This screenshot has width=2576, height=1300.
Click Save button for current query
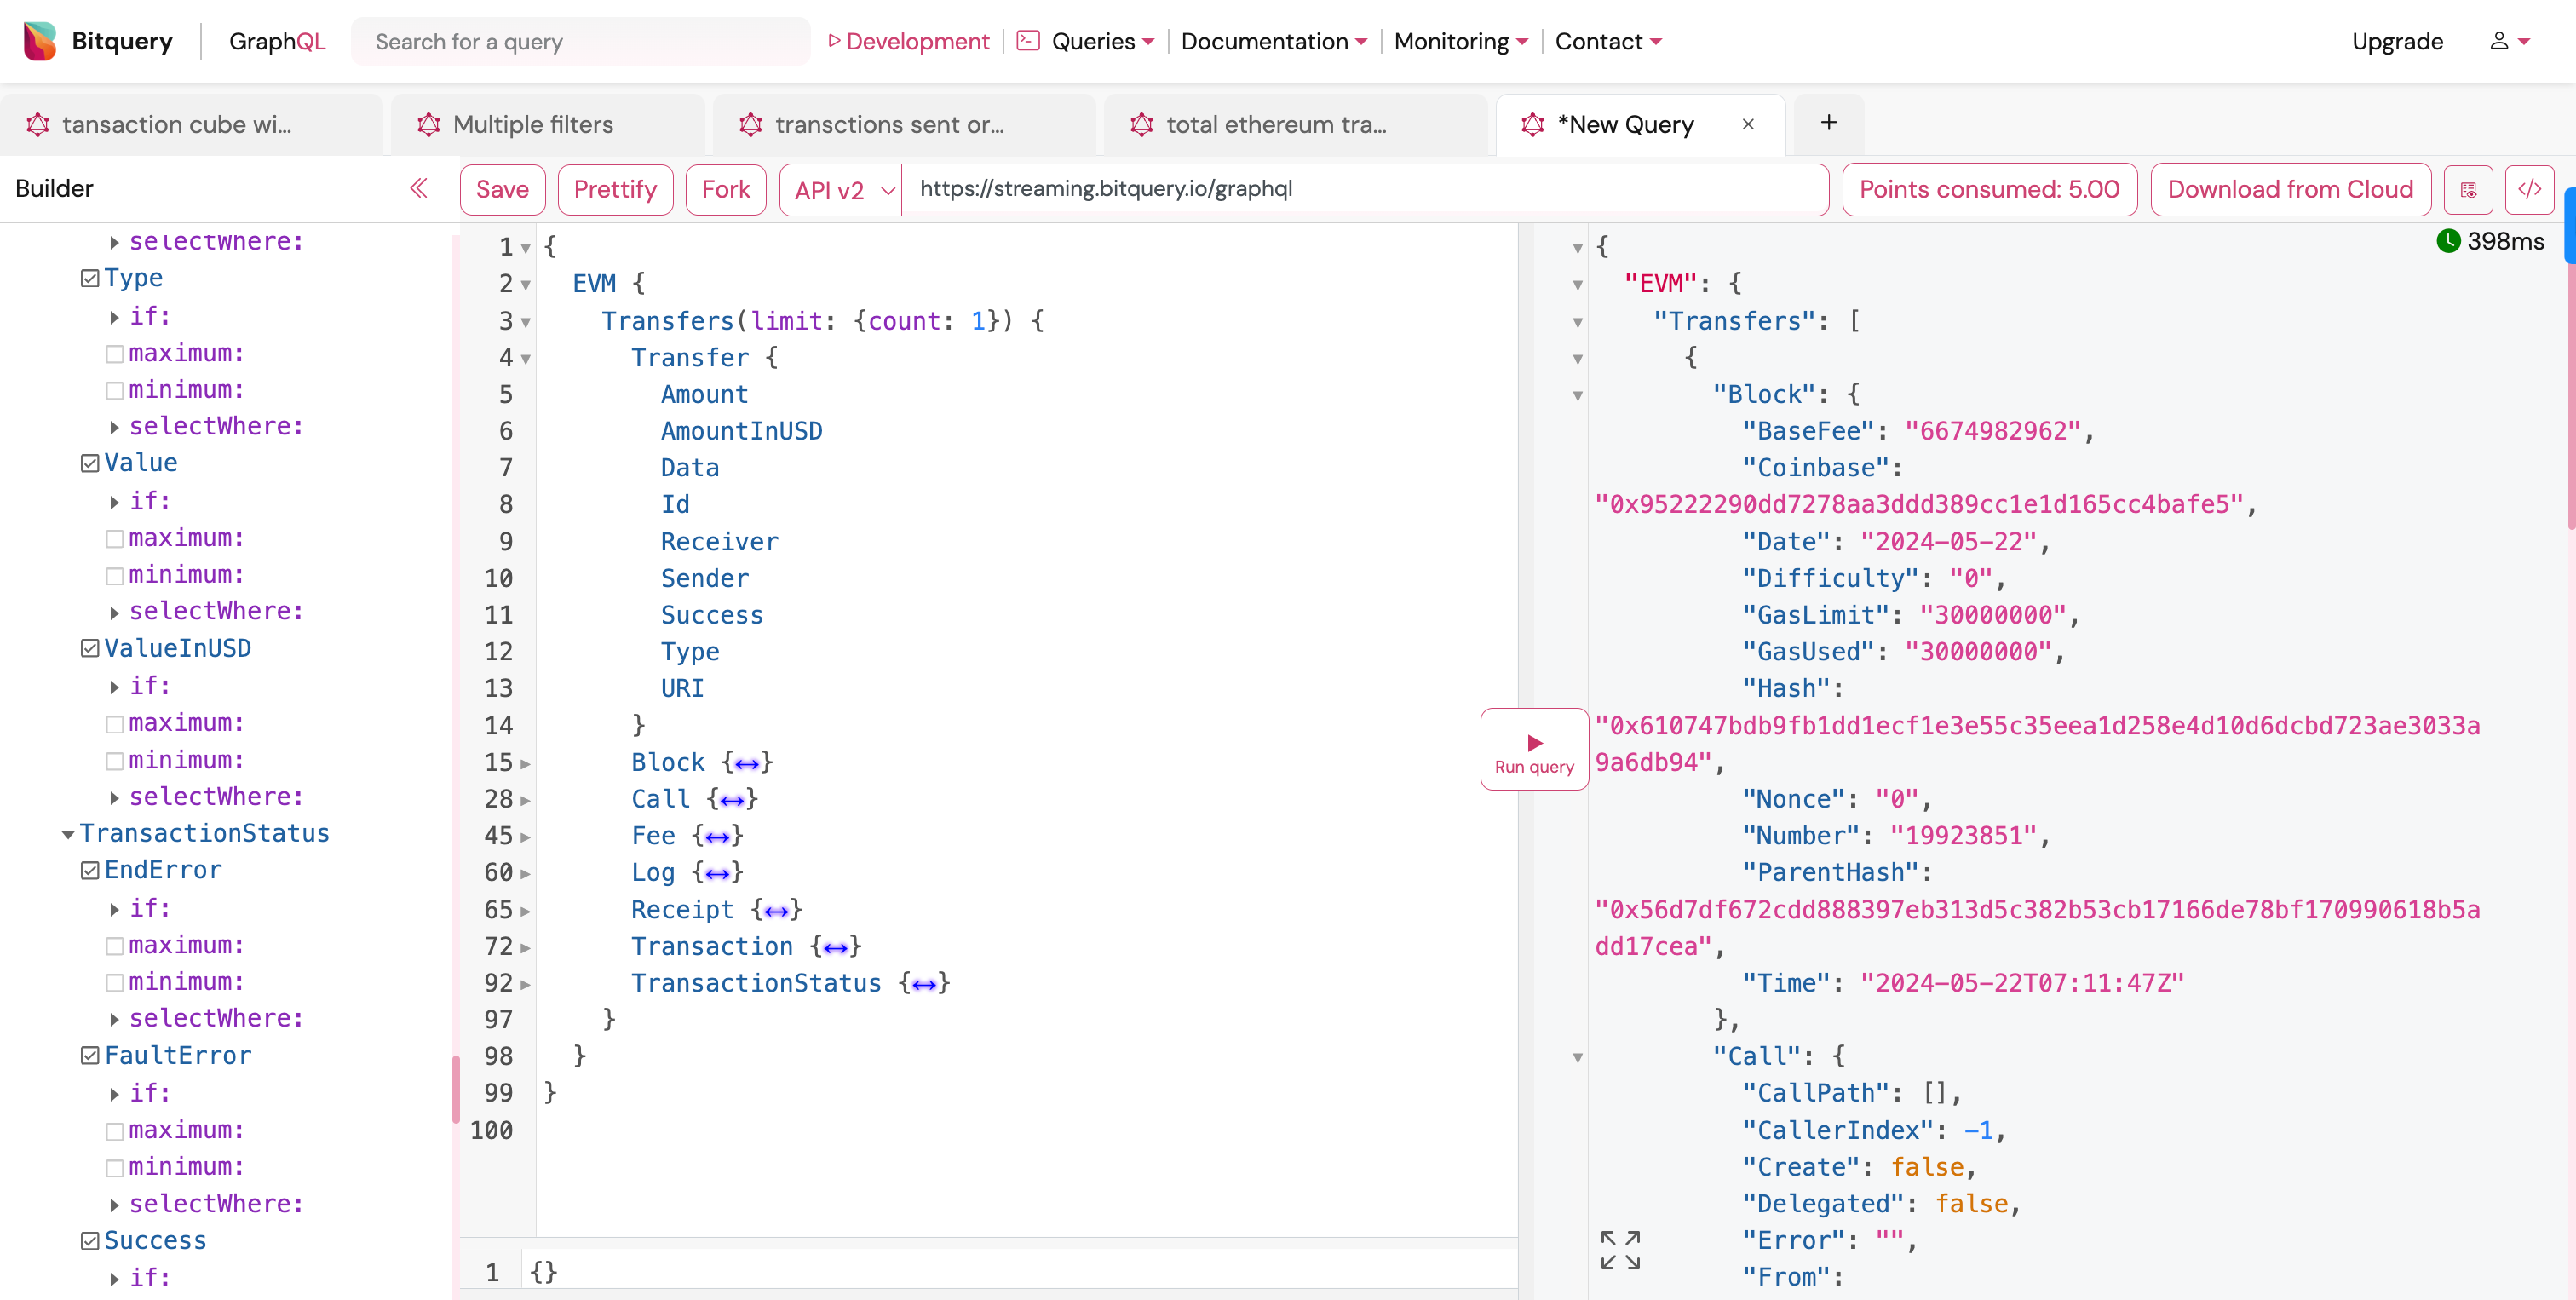coord(499,187)
